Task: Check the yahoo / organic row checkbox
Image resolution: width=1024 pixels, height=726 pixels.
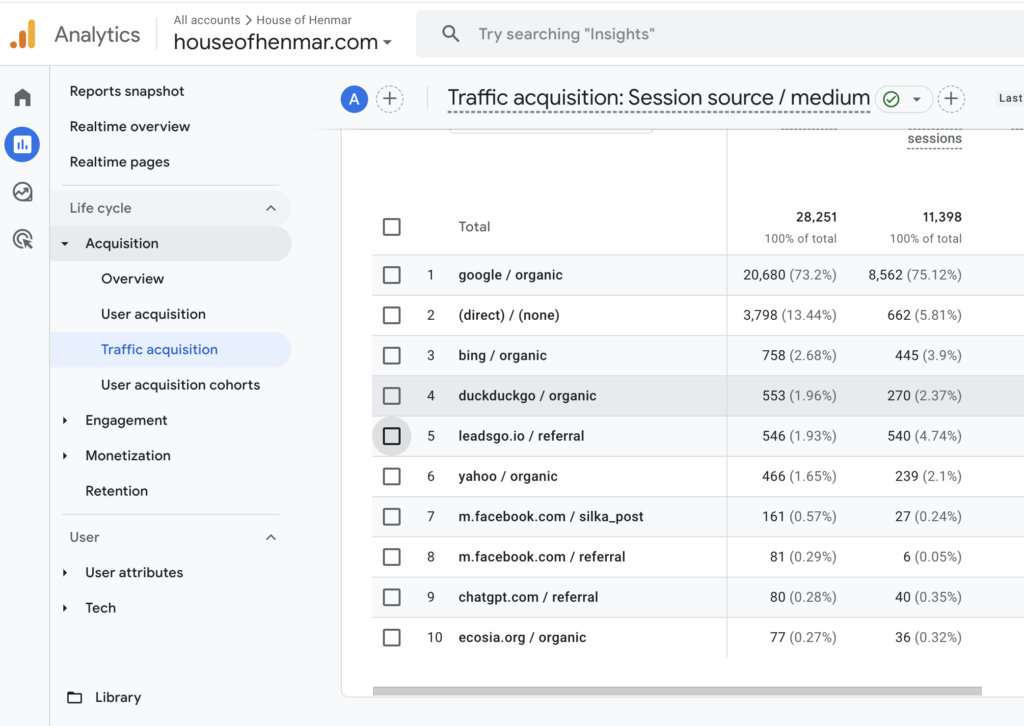Action: tap(392, 477)
